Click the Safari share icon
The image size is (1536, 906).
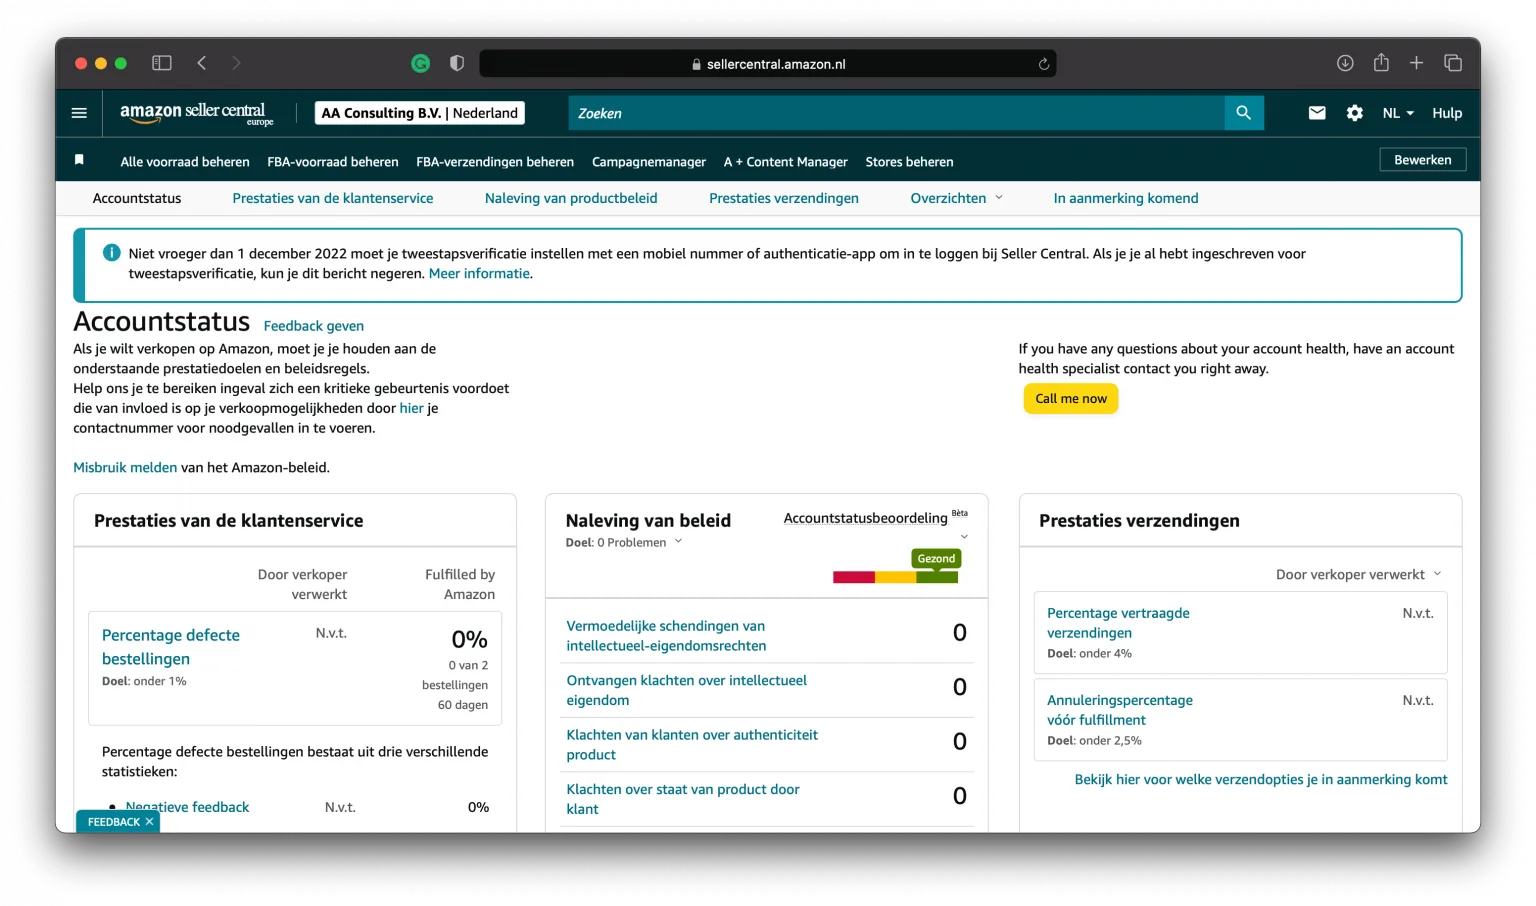[x=1381, y=62]
